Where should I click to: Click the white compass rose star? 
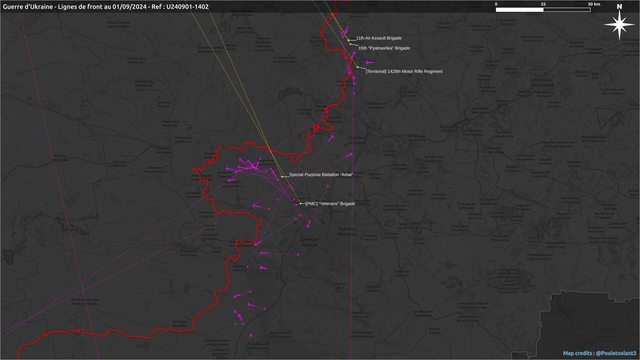tap(619, 25)
